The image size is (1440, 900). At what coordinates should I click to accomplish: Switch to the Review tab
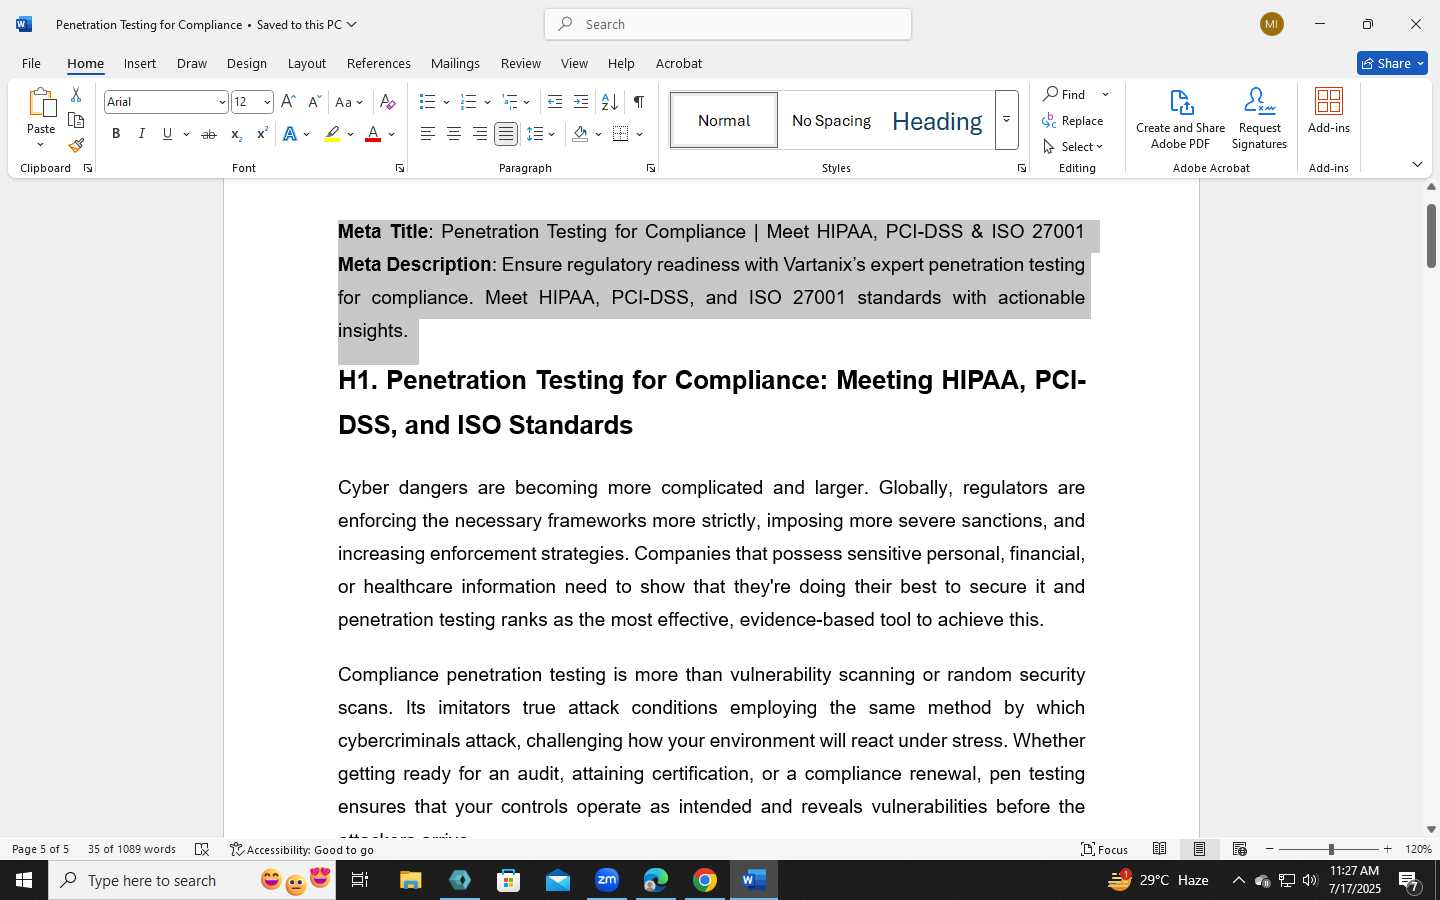(x=521, y=63)
